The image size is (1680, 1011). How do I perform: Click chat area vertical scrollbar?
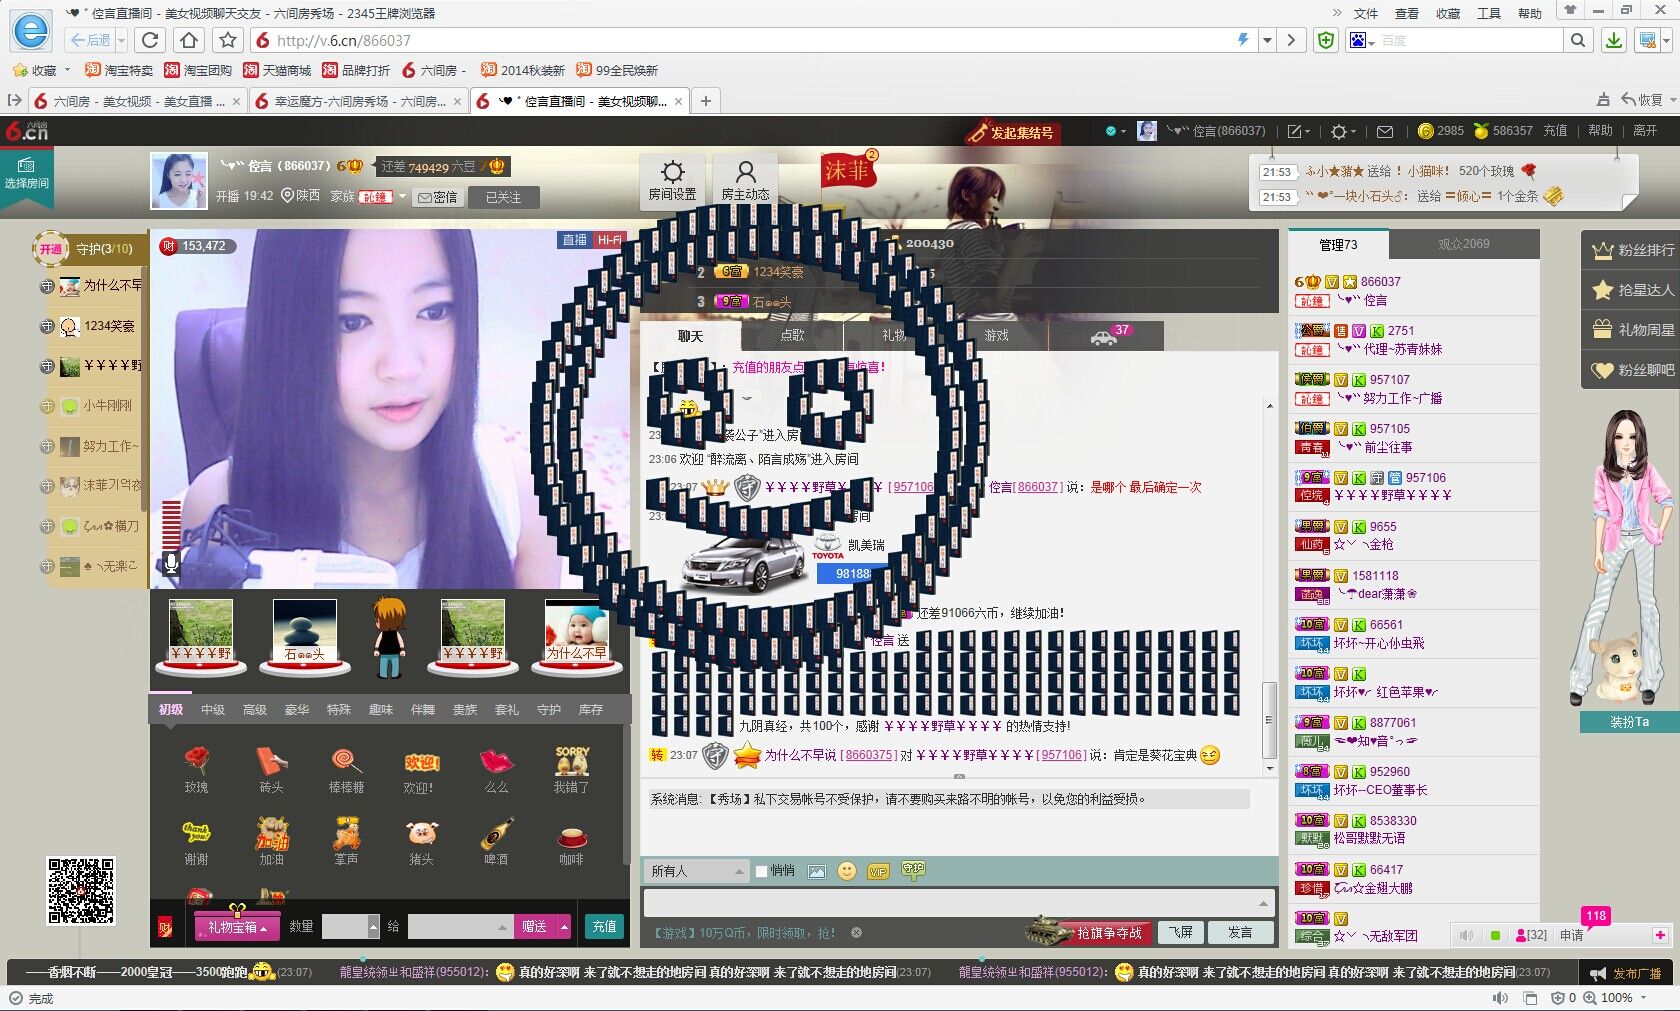click(1270, 720)
